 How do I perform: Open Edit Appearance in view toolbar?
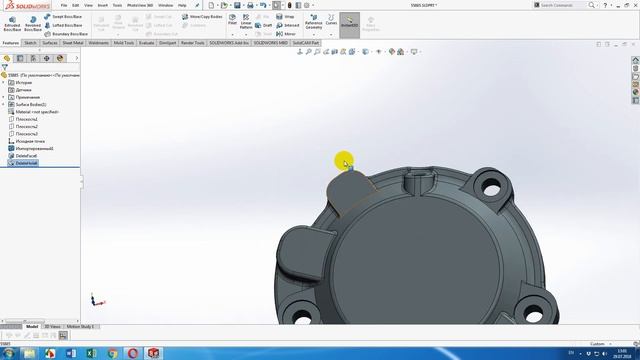(392, 52)
